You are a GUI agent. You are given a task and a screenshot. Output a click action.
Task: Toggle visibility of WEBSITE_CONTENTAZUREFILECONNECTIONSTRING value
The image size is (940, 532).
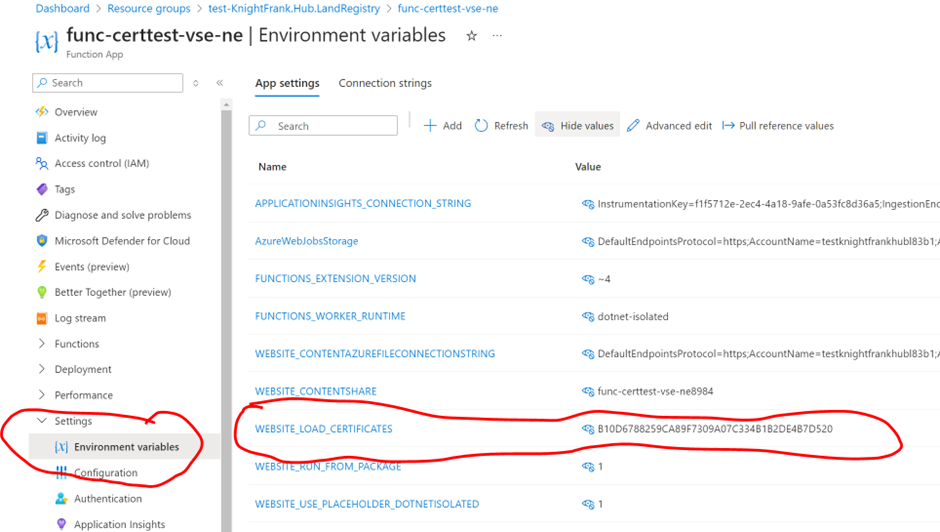pos(588,354)
